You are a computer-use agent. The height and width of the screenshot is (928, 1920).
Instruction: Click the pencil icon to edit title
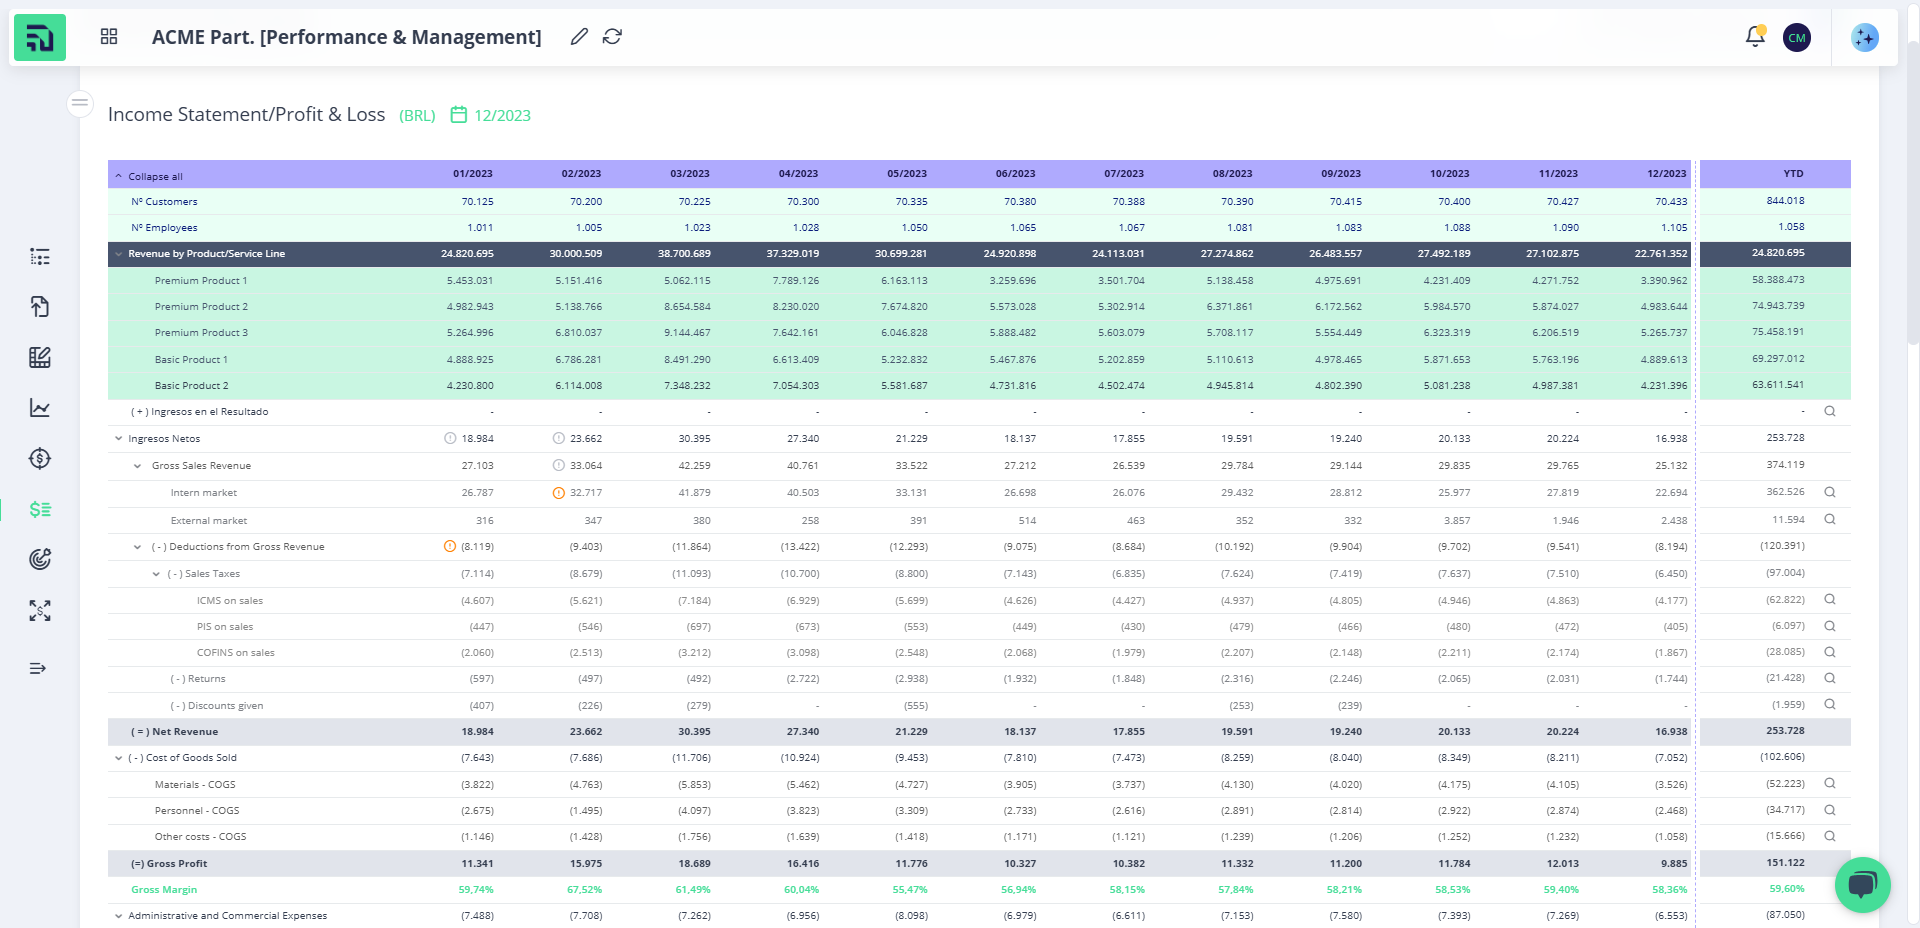point(579,36)
